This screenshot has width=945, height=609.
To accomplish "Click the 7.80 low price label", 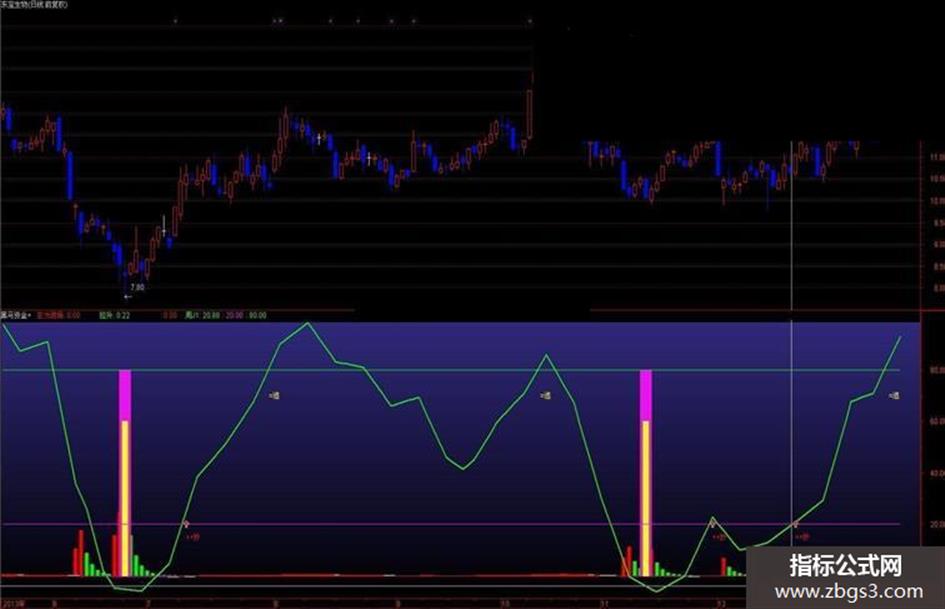I will 137,288.
